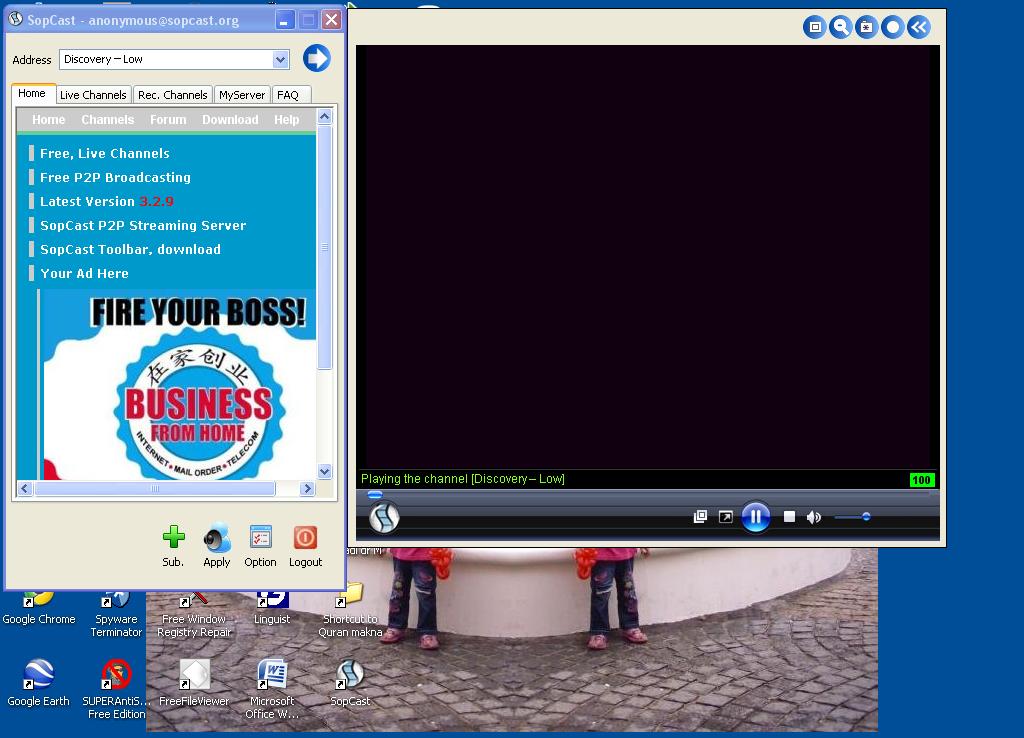Click the red Logout icon

coord(305,537)
